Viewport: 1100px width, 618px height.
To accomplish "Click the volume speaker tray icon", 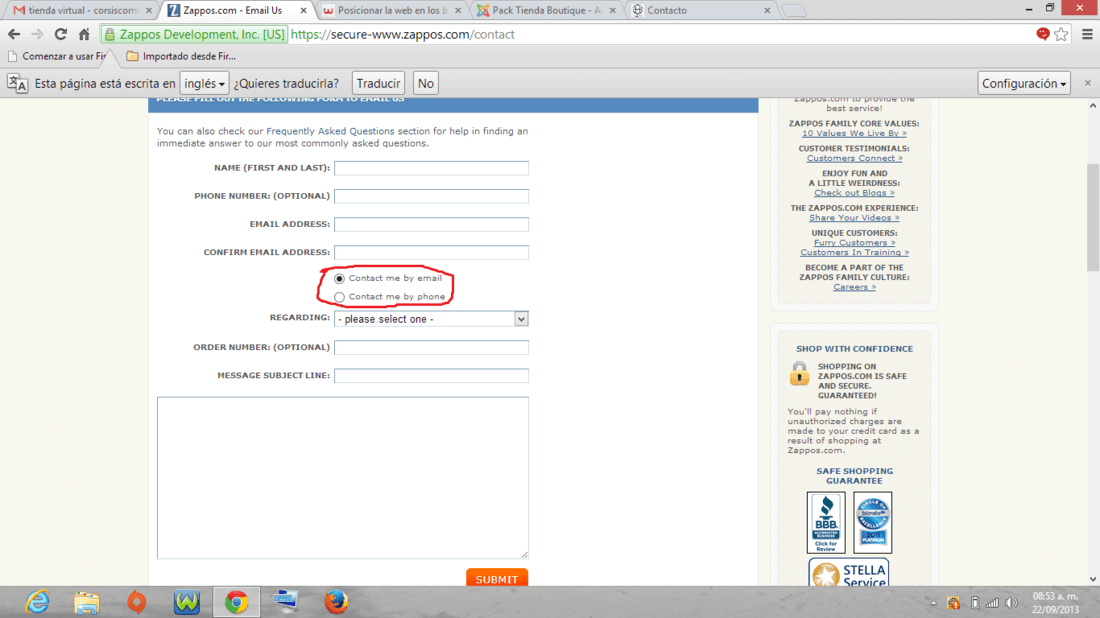I will pyautogui.click(x=1011, y=603).
